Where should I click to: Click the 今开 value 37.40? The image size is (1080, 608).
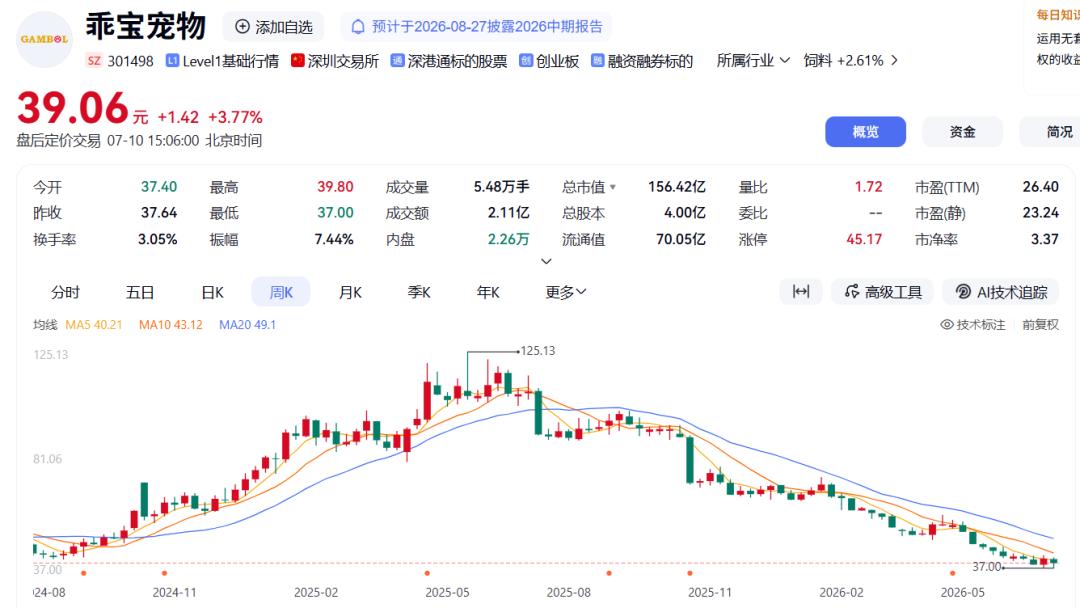point(159,187)
